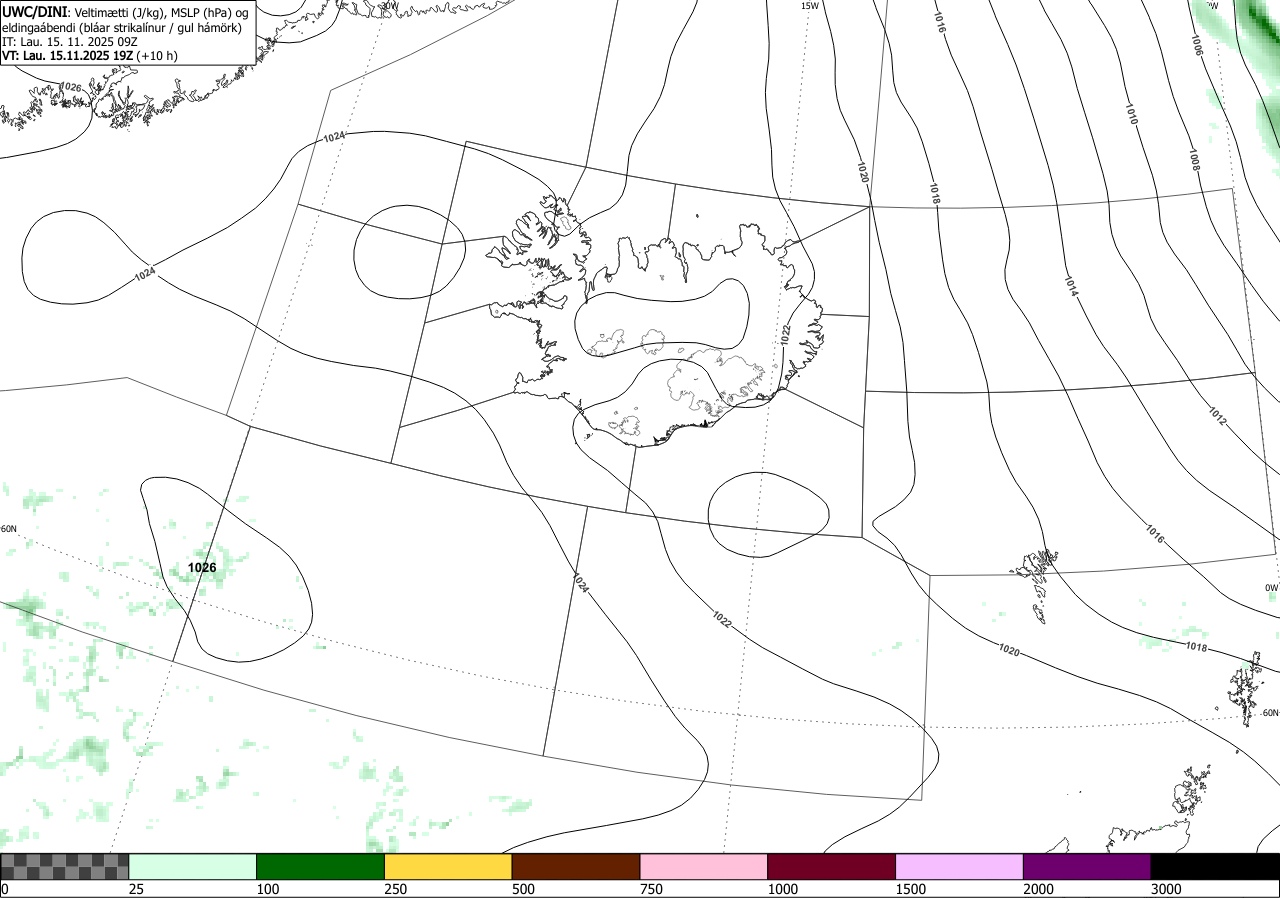Click the 1008 isobar label
Viewport: 1280px width, 898px height.
pyautogui.click(x=1195, y=160)
